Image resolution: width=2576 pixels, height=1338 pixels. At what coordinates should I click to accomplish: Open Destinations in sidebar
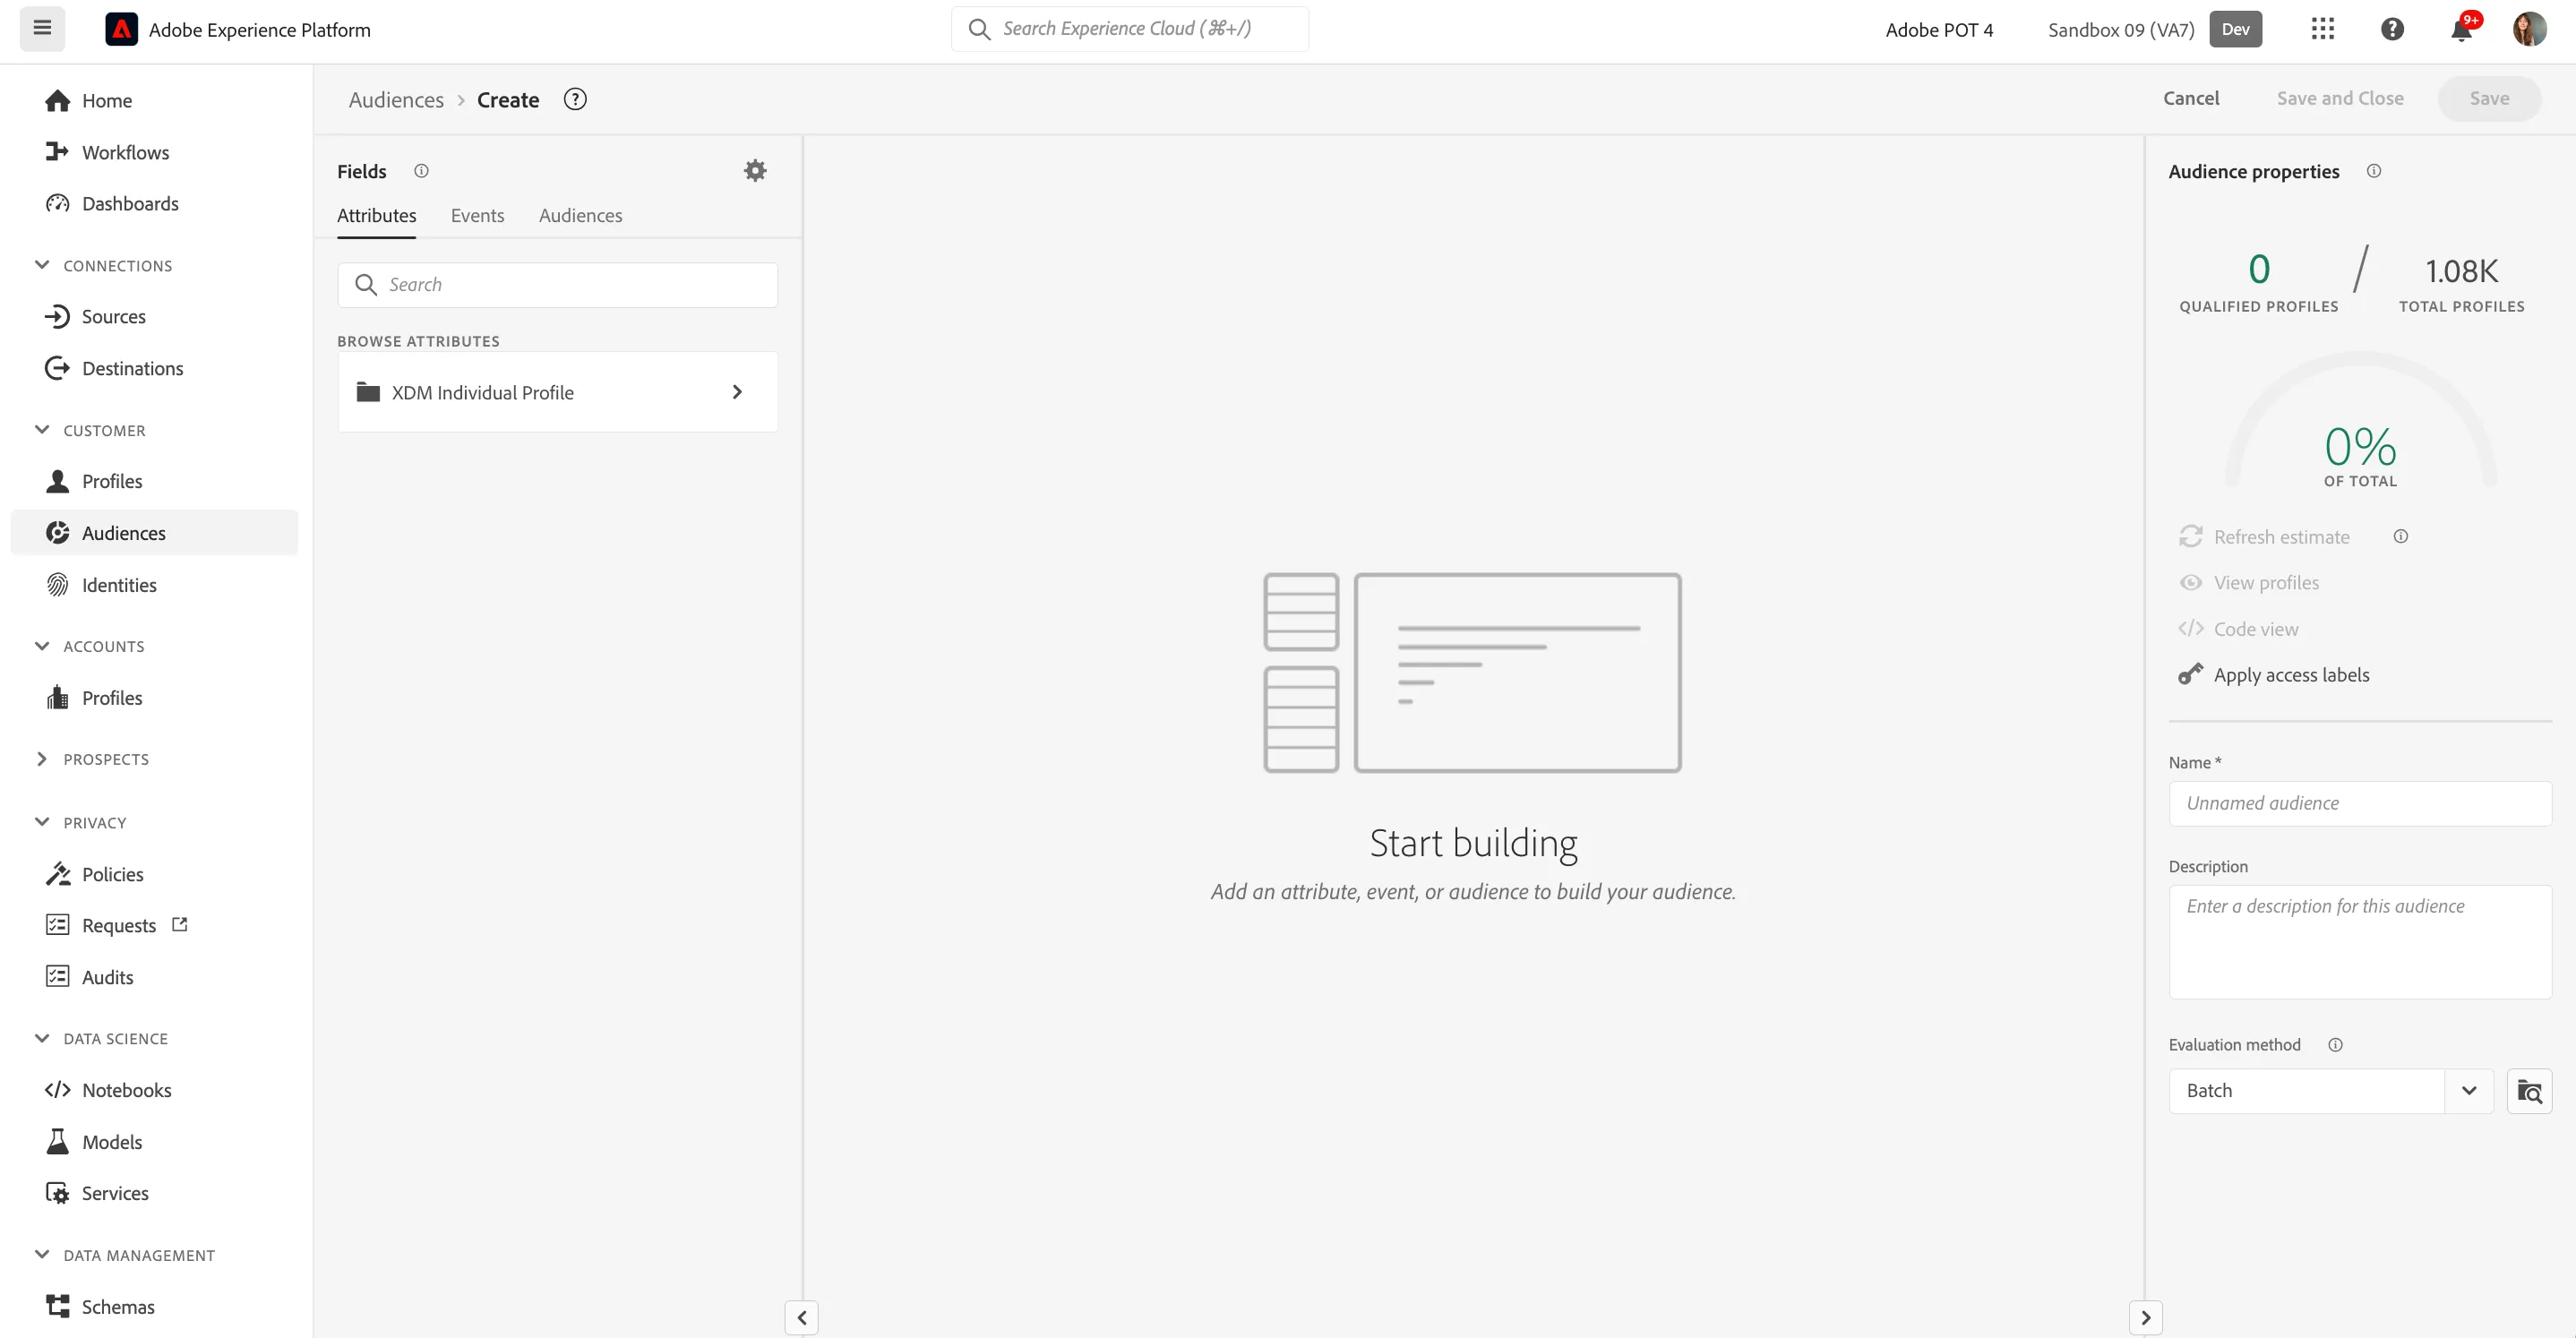click(x=154, y=369)
